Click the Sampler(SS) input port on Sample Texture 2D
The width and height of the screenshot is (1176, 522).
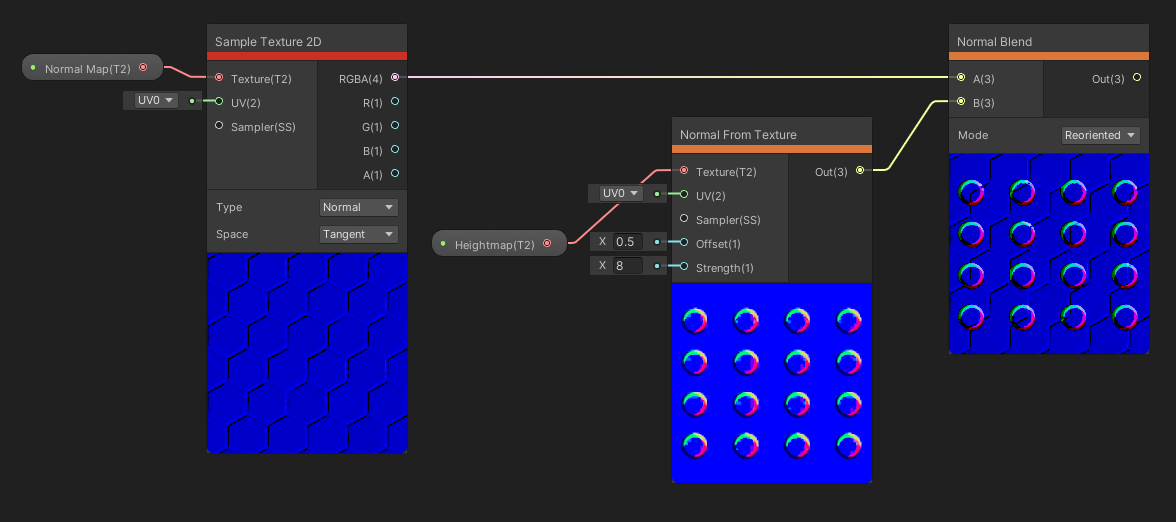[219, 126]
